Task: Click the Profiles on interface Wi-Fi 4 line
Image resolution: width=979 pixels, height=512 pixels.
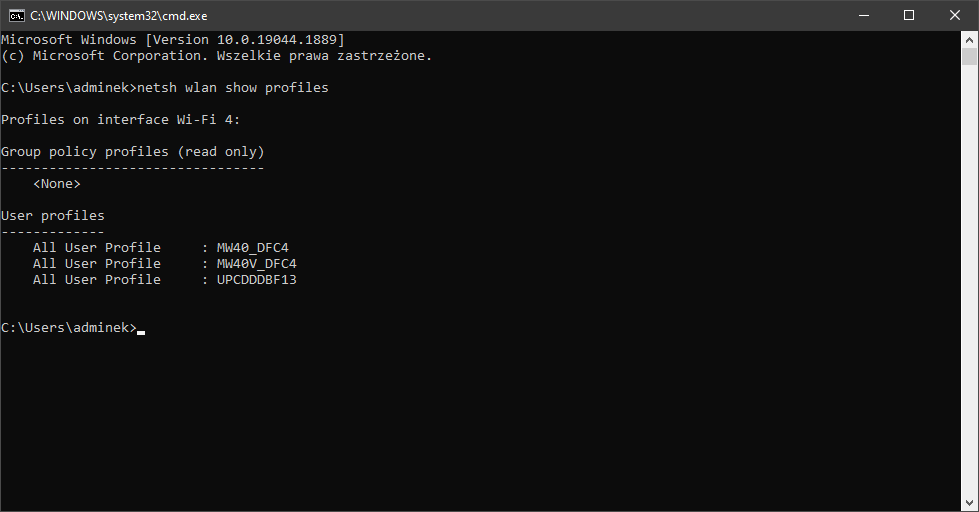Action: (120, 120)
